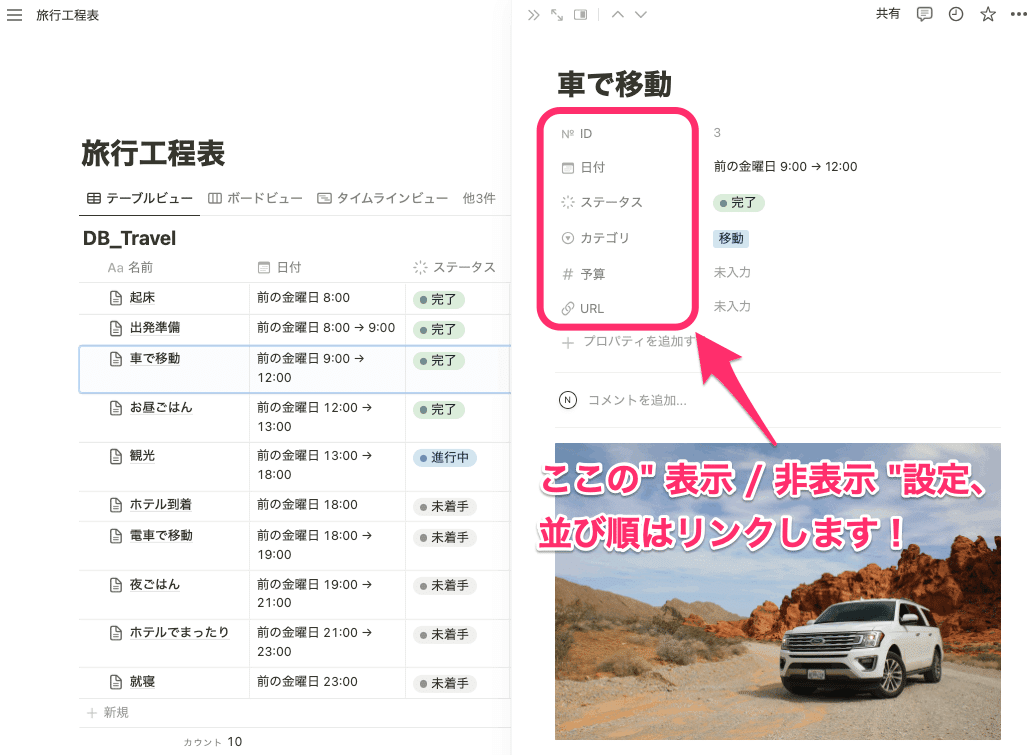Open the sidebar with the hamburger menu icon
1033x755 pixels.
click(x=14, y=14)
